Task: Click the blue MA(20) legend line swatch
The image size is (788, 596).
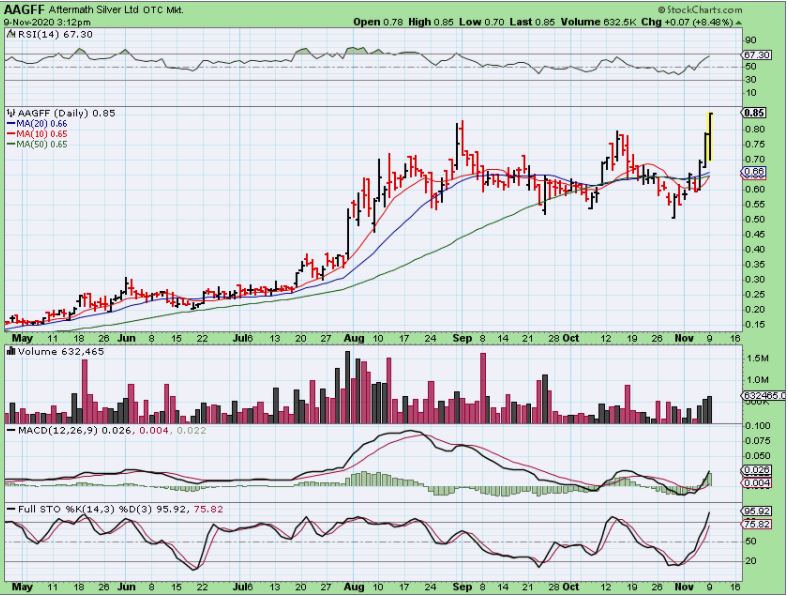Action: pos(11,124)
